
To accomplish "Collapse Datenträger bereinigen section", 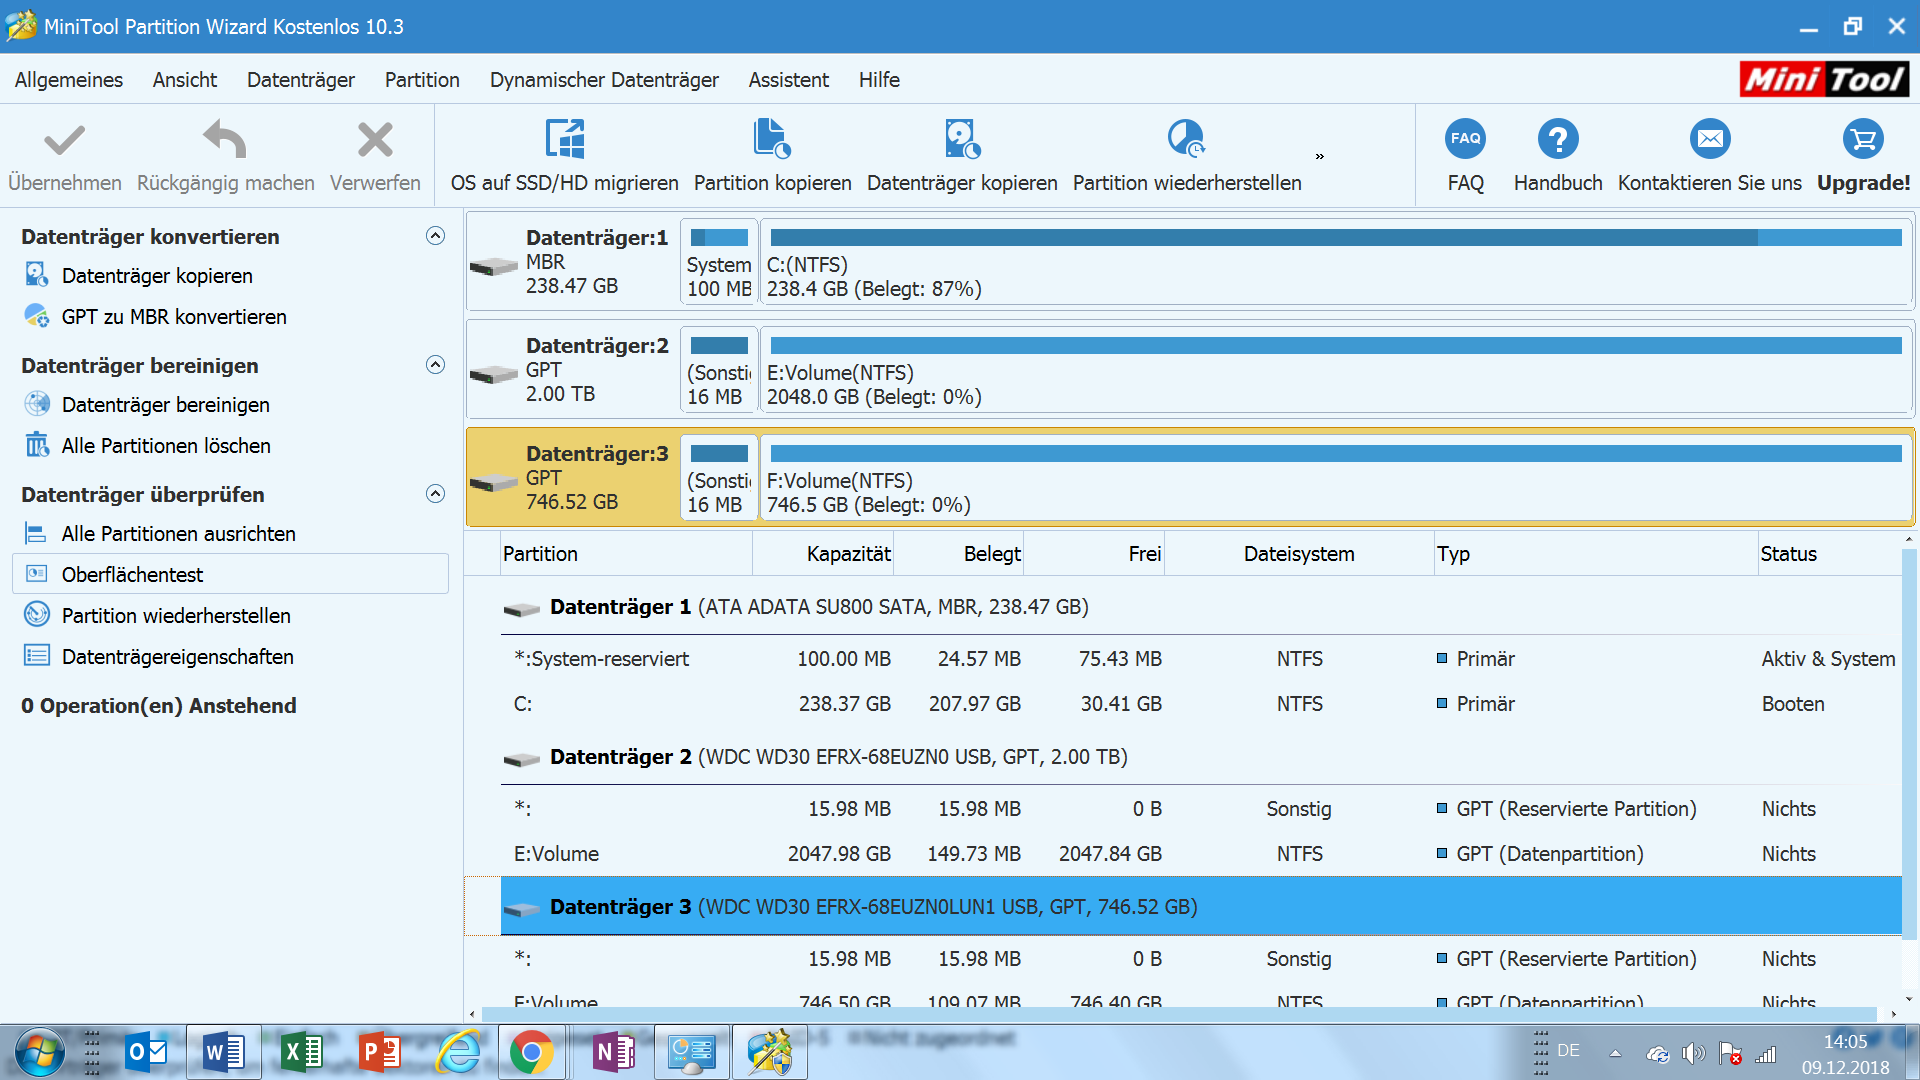I will (x=435, y=365).
